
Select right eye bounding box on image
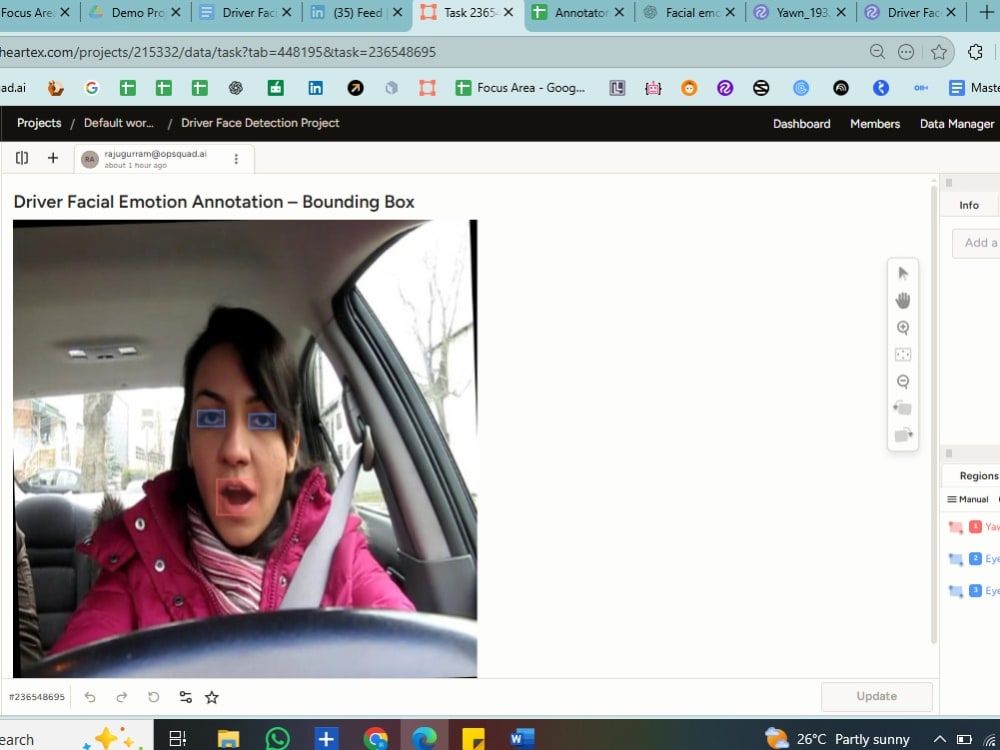tap(261, 421)
